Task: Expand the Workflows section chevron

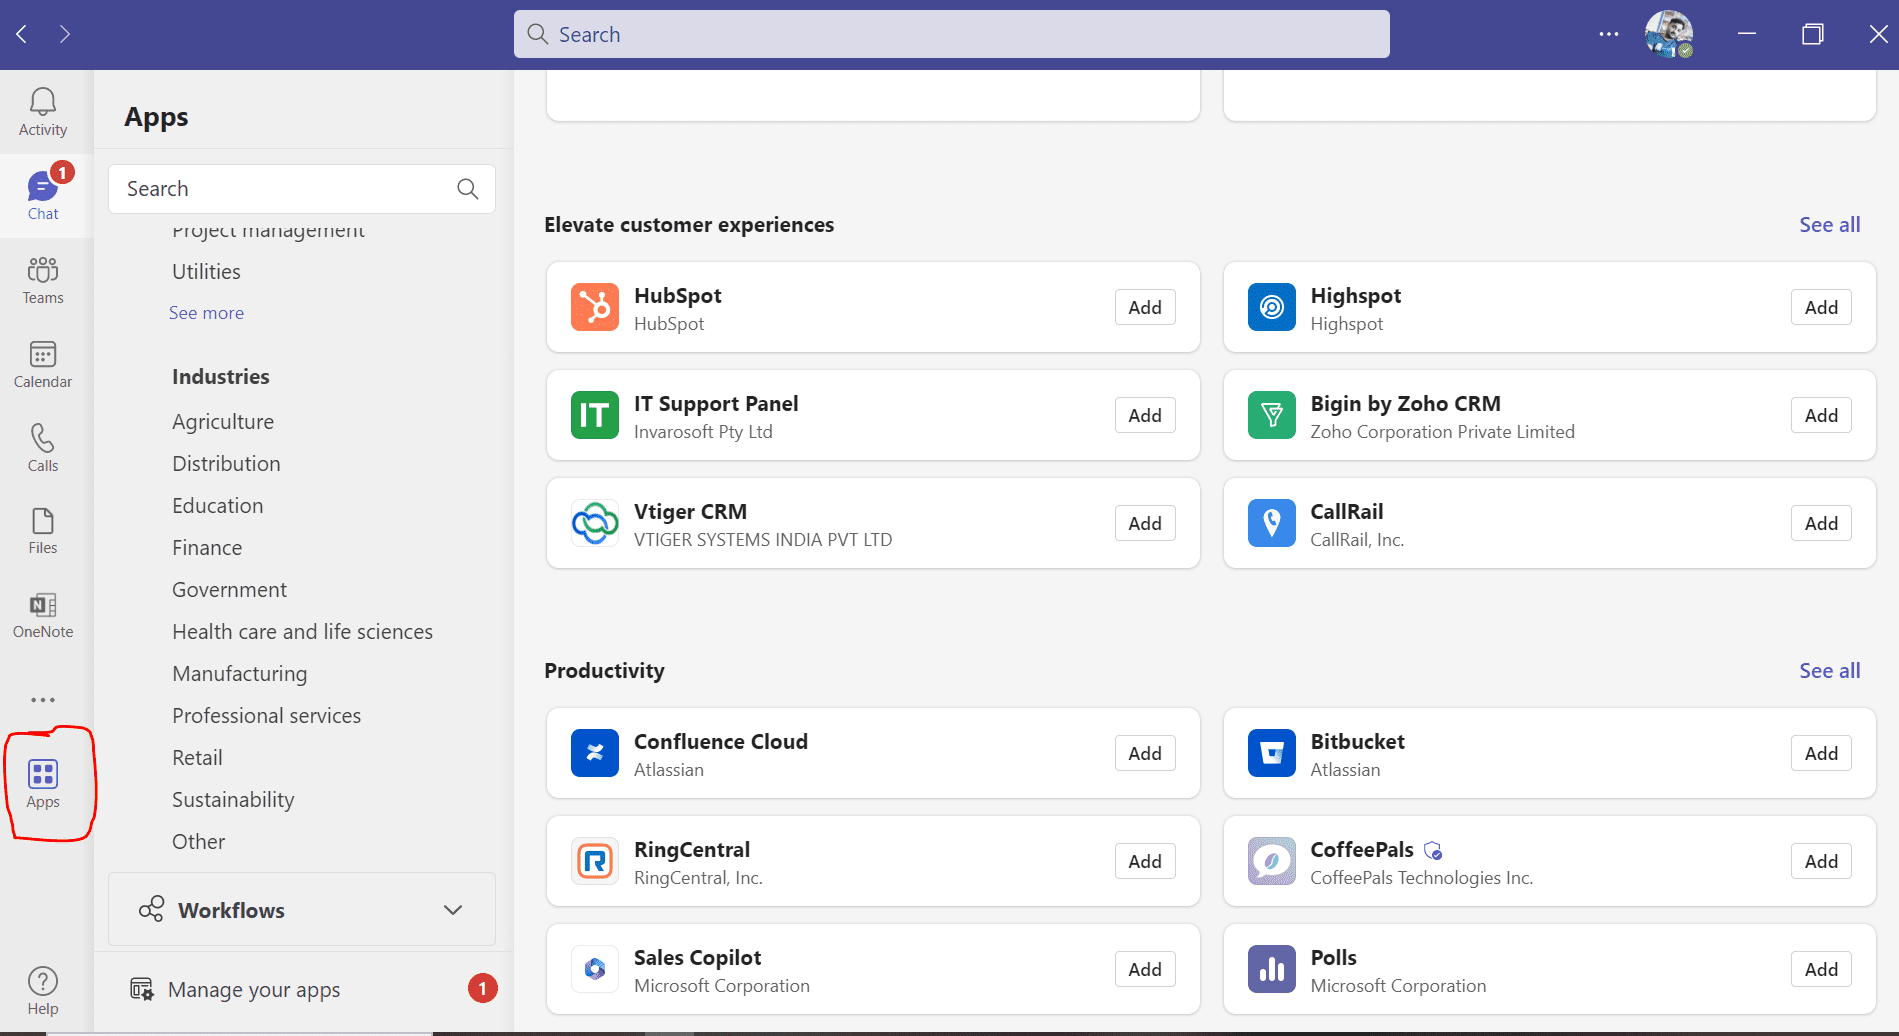Action: tap(452, 910)
